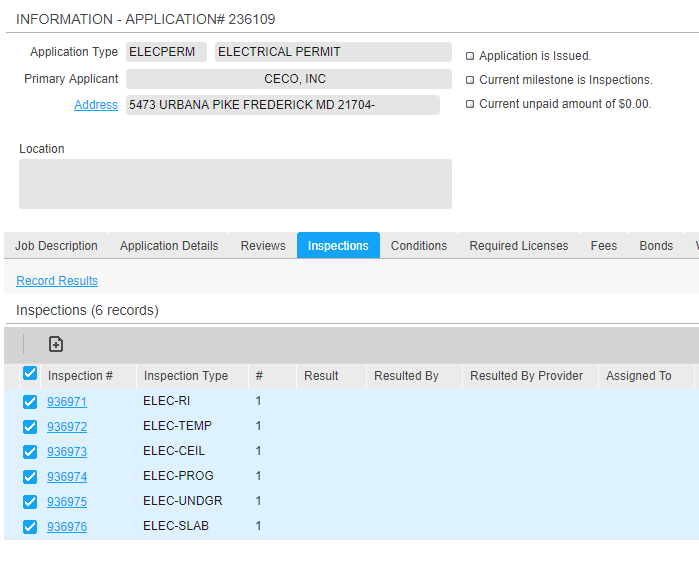Open inspection number 936976 link
Image resolution: width=699 pixels, height=569 pixels.
point(67,527)
